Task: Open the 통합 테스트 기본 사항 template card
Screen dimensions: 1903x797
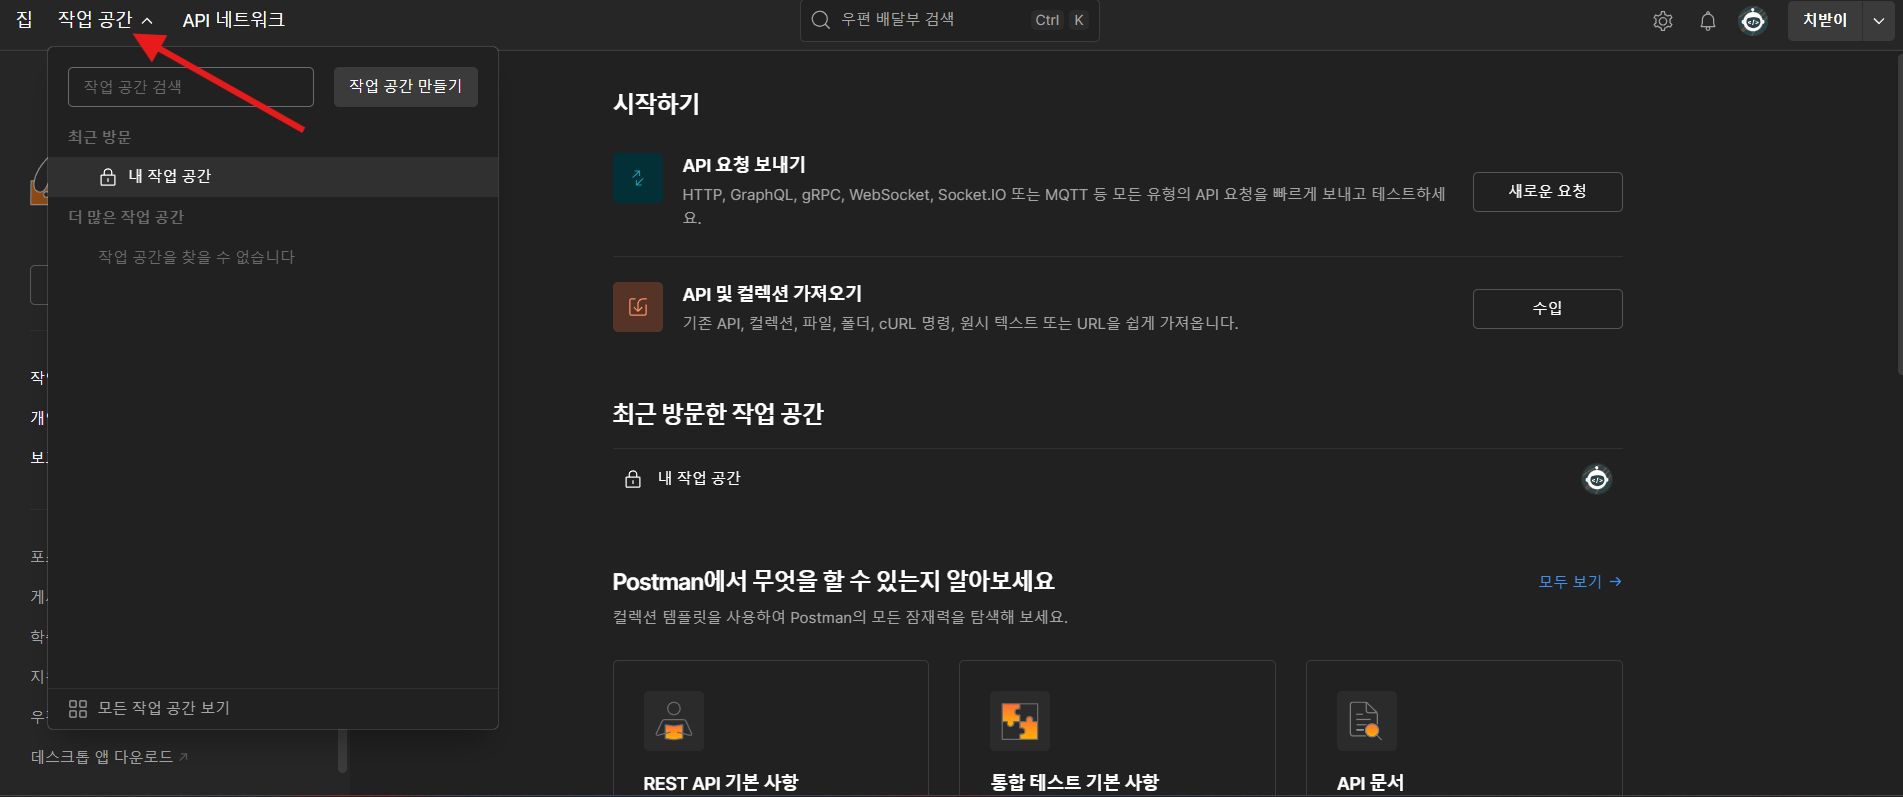Action: (x=1117, y=728)
